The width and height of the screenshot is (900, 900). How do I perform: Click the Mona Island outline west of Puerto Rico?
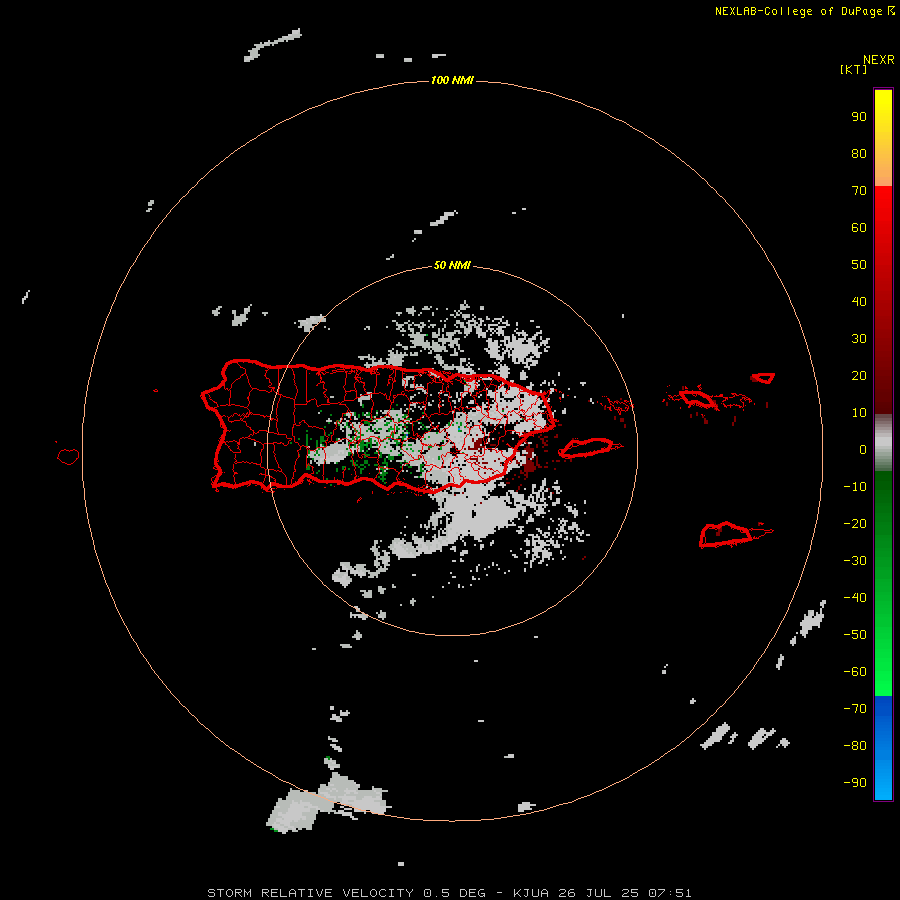(68, 456)
